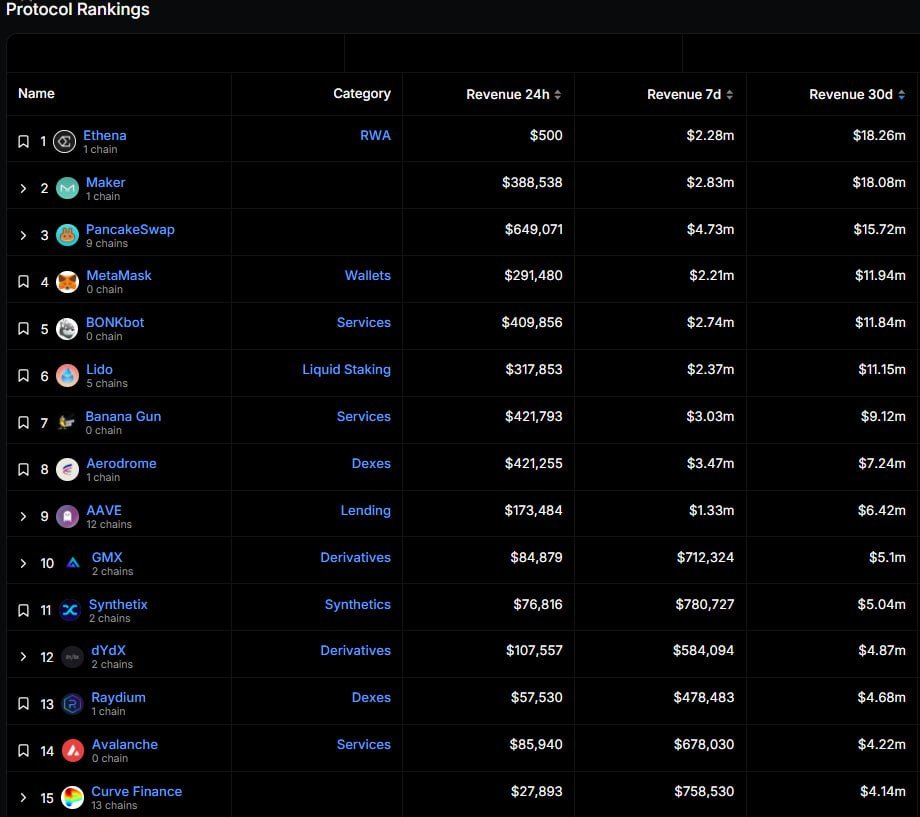Image resolution: width=920 pixels, height=817 pixels.
Task: Go to the BONKbot page
Action: [x=115, y=322]
